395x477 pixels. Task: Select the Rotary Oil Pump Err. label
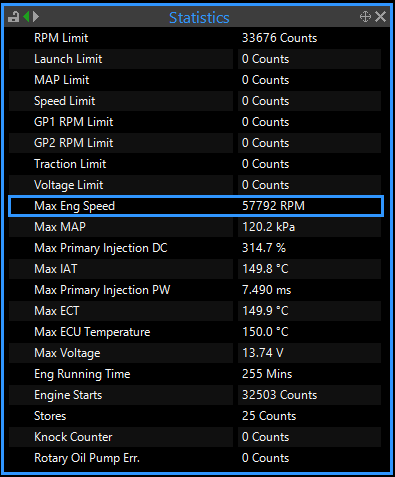[x=87, y=458]
